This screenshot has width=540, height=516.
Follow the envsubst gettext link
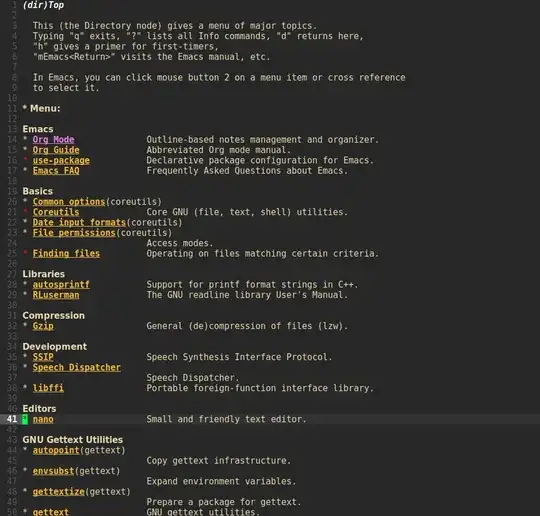pyautogui.click(x=53, y=471)
